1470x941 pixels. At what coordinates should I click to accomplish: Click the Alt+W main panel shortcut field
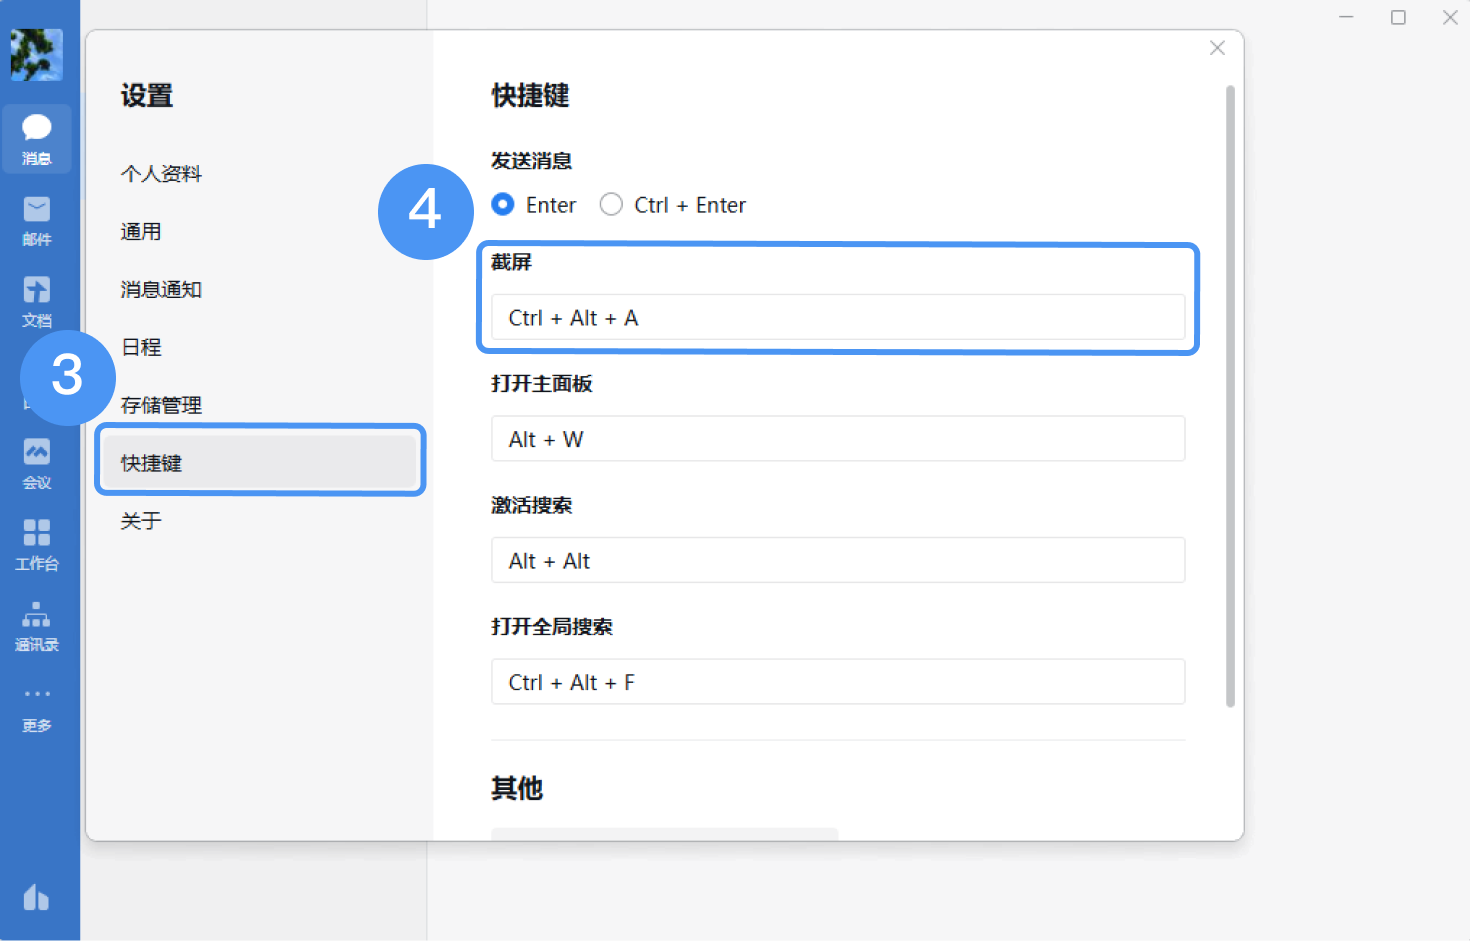click(837, 439)
